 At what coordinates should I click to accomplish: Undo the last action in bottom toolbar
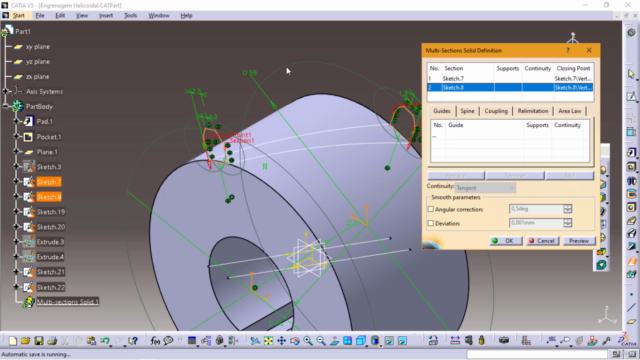[104, 341]
